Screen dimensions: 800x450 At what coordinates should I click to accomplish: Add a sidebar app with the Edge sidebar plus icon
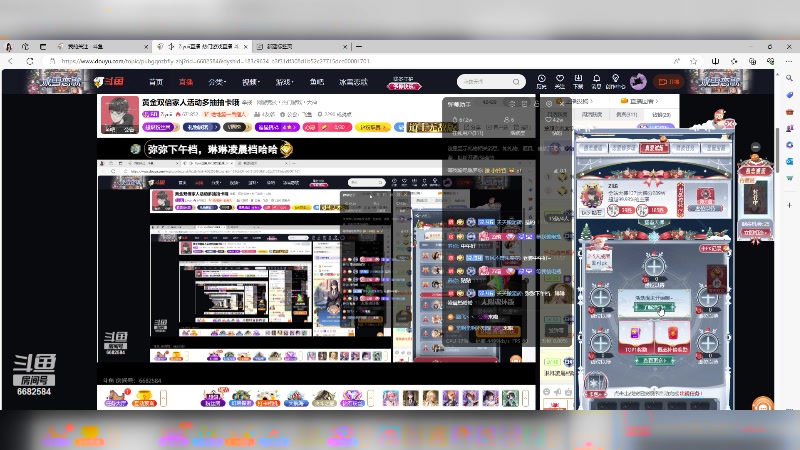(x=789, y=205)
